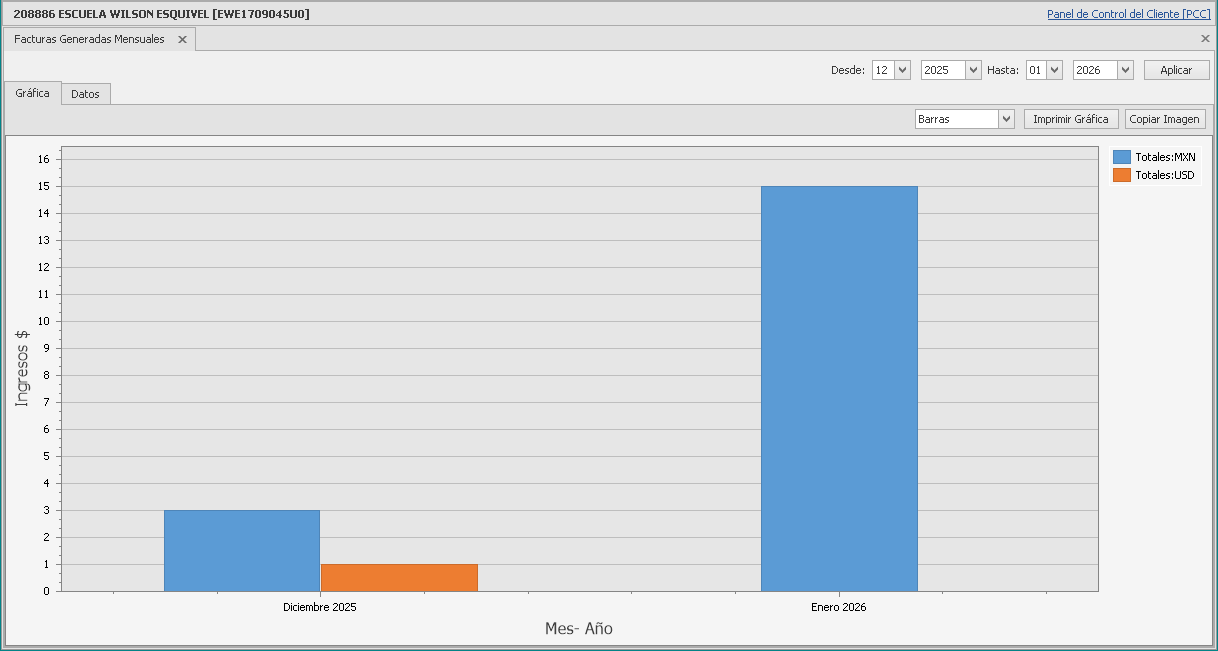Click the blue Totales:MXN legend swatch
The height and width of the screenshot is (651, 1218).
tap(1122, 157)
